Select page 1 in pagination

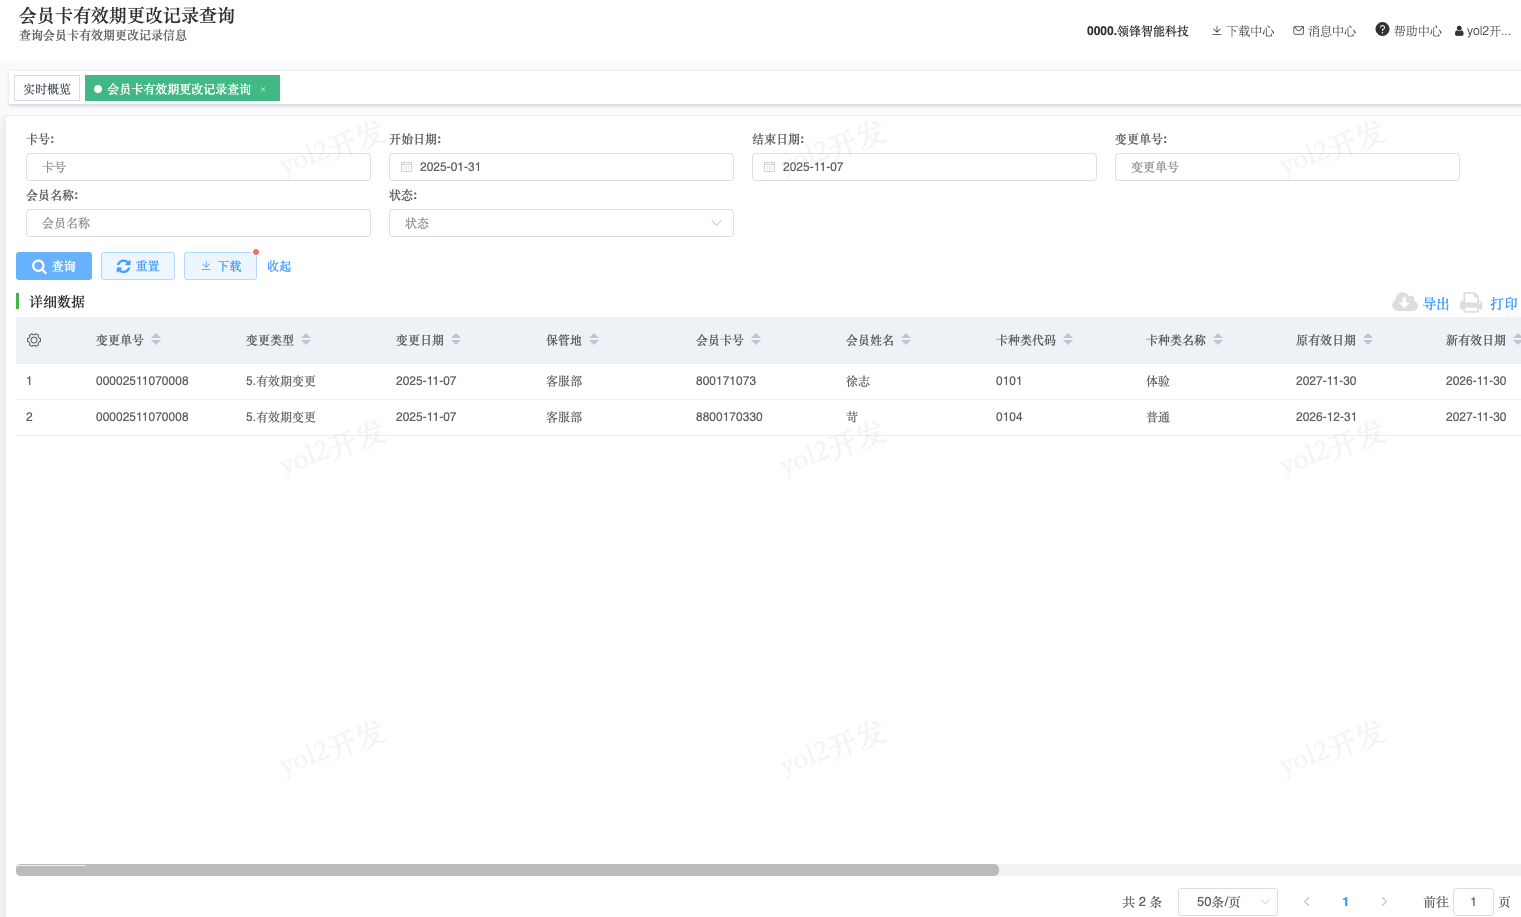click(1345, 902)
